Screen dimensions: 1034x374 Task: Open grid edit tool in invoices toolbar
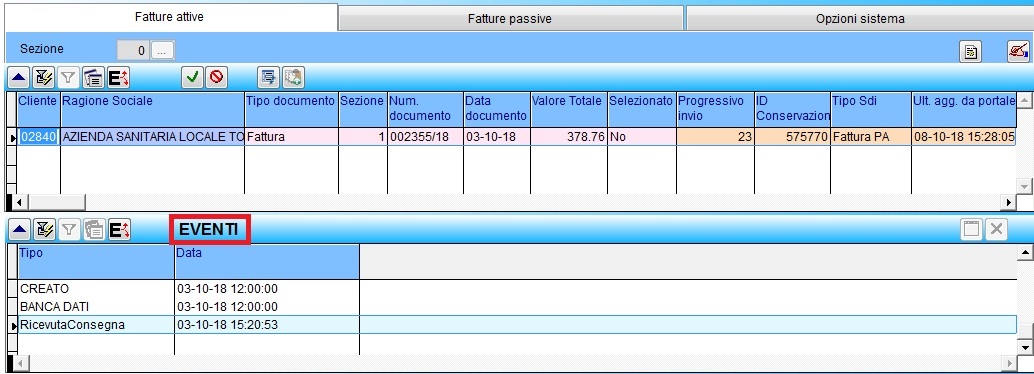click(x=44, y=78)
